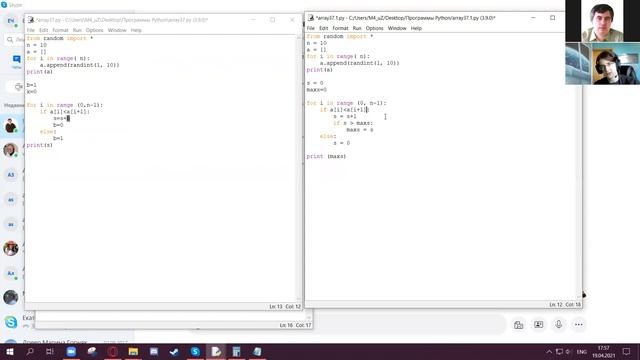Open the last pinned taskbar app icon
640x360 pixels.
click(x=257, y=351)
